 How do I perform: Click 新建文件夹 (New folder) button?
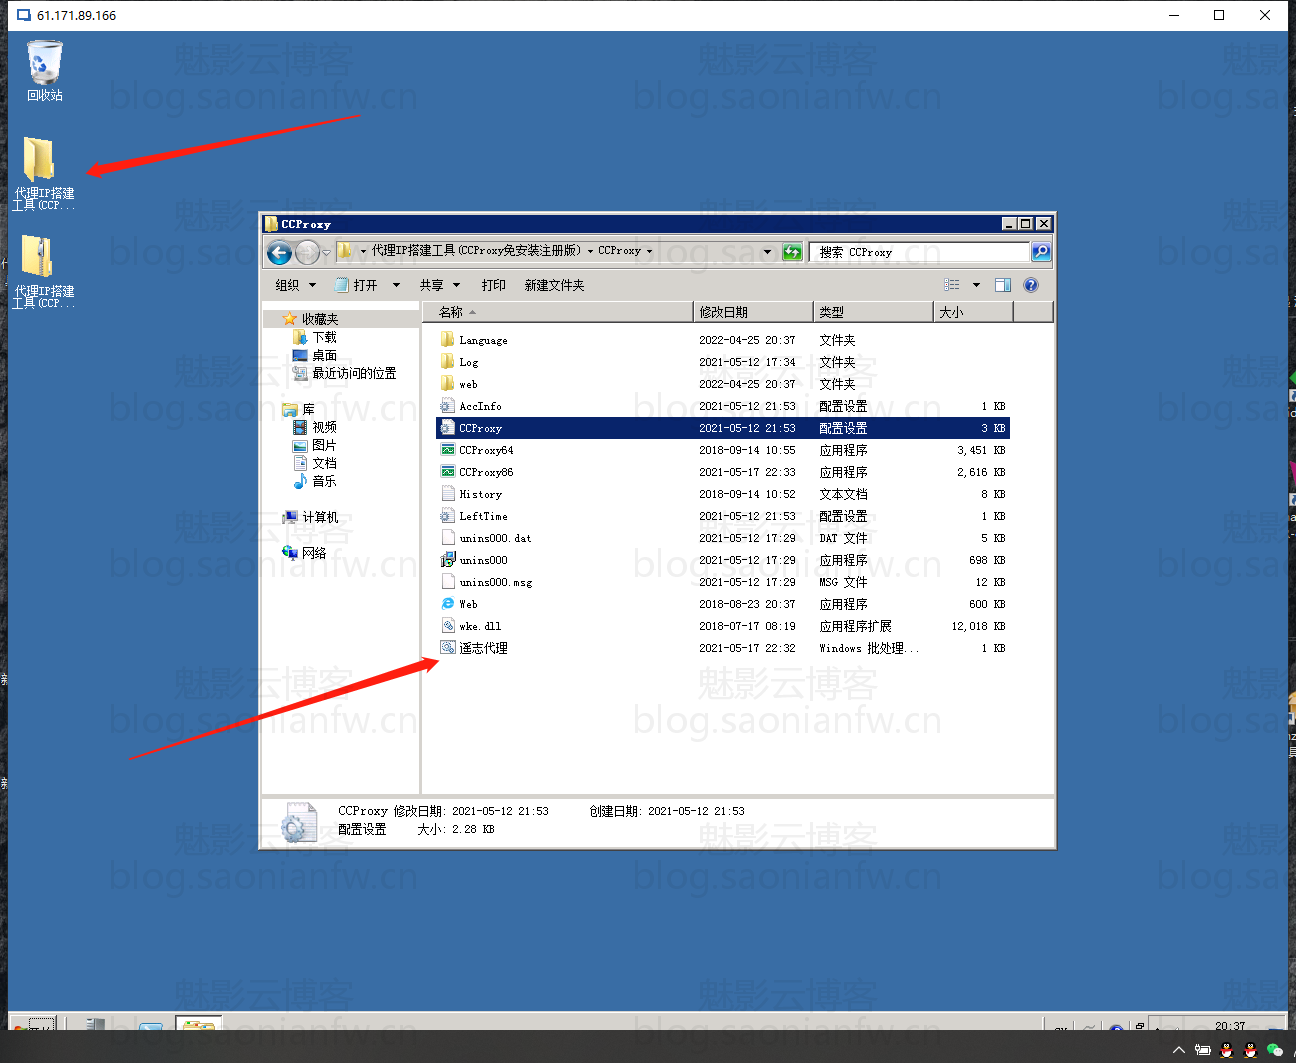(x=554, y=285)
